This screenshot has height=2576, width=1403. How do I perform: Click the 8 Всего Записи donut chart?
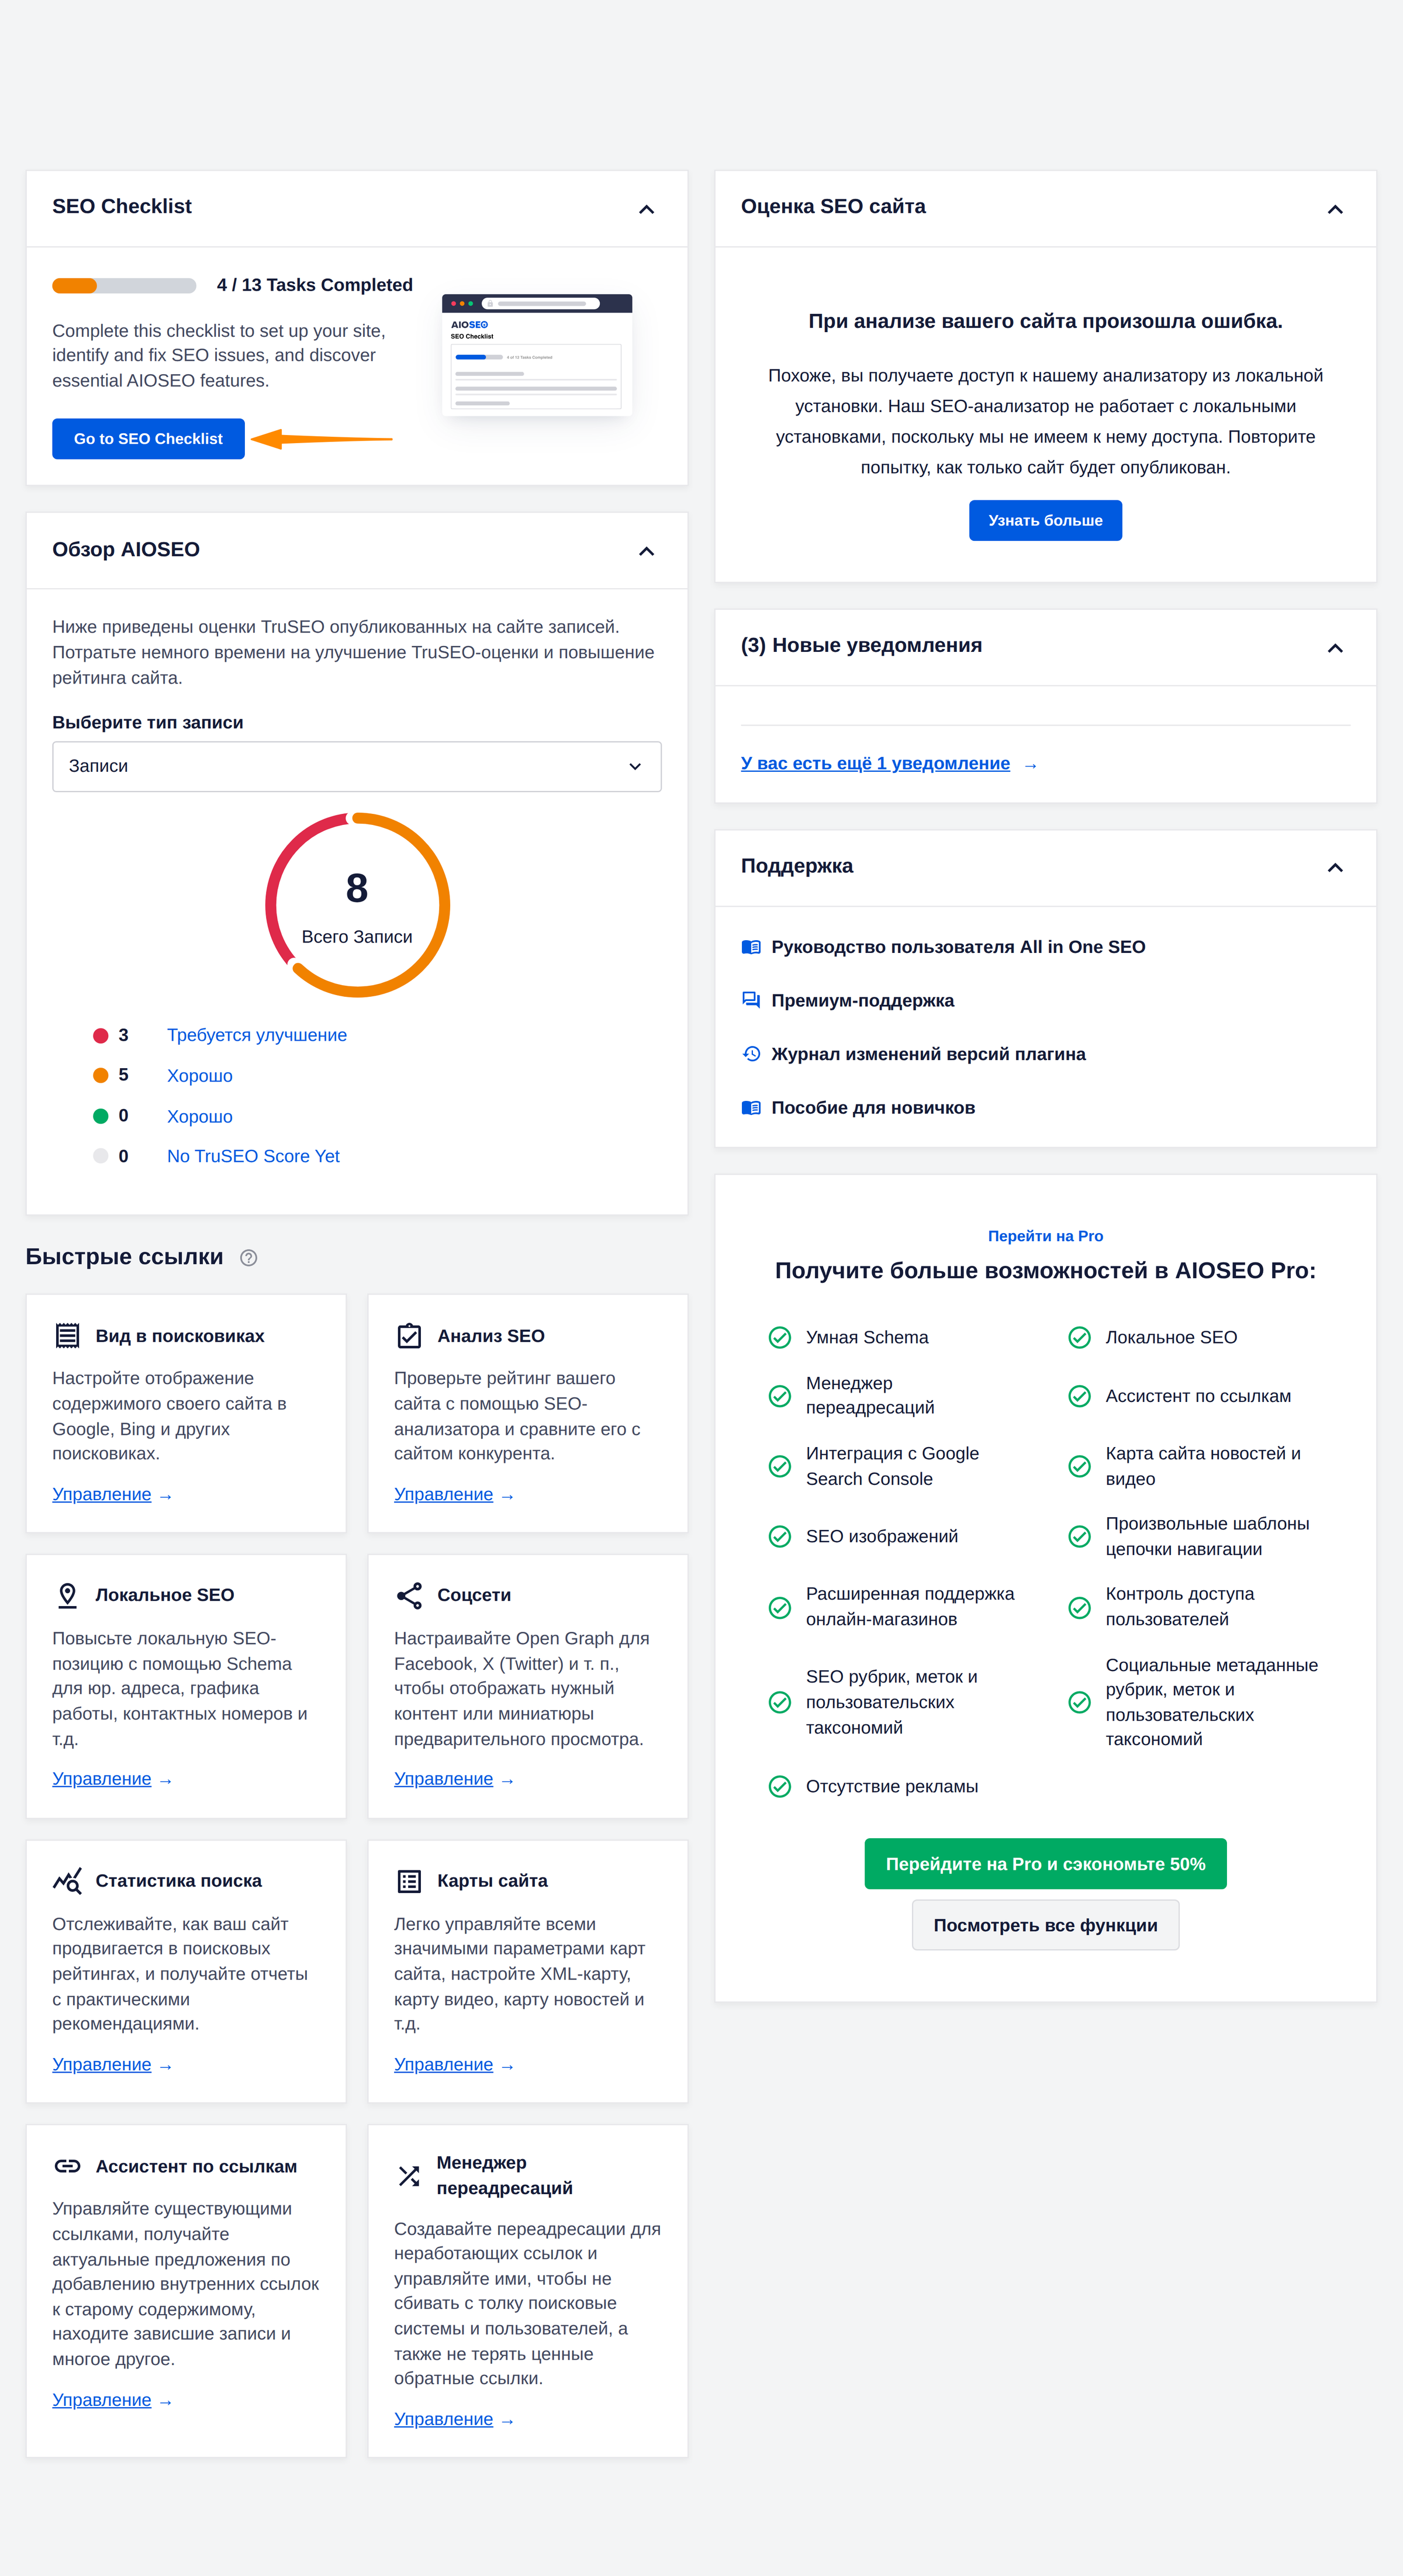(x=357, y=905)
